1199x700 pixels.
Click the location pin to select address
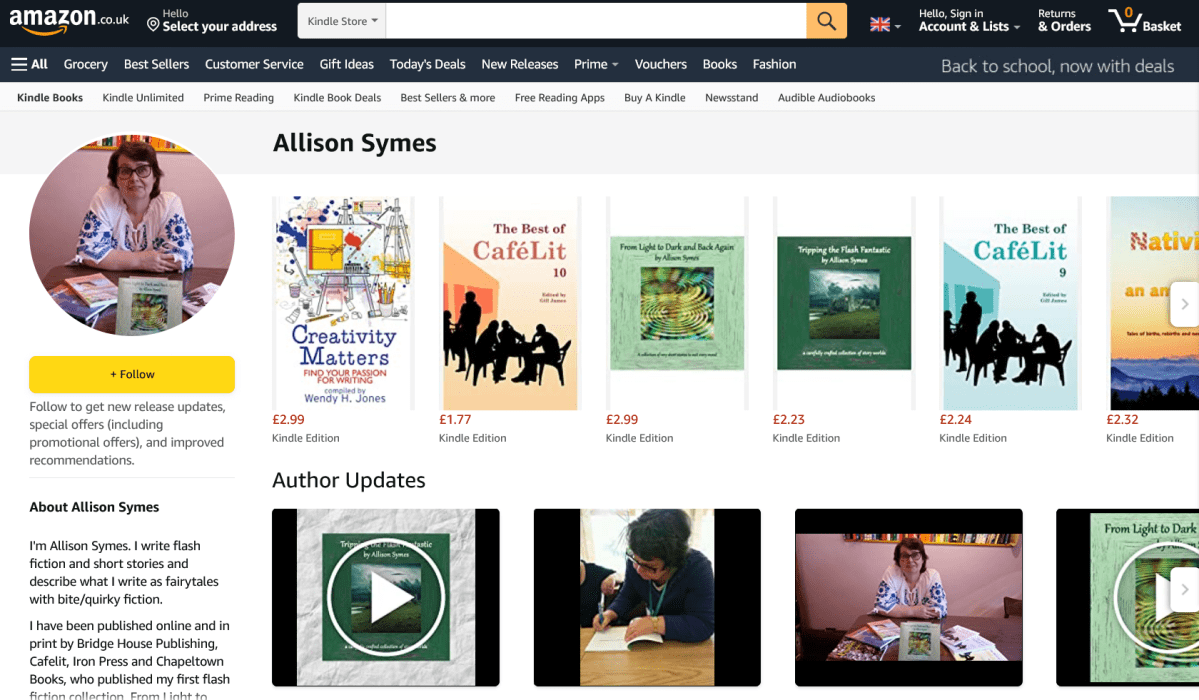(153, 23)
